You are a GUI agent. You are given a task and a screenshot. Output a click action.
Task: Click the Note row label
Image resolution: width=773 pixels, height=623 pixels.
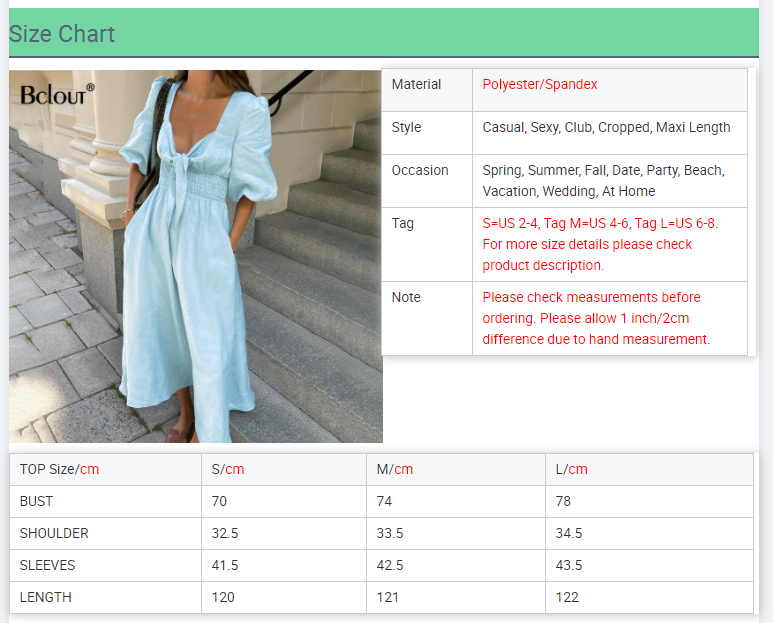coord(406,298)
